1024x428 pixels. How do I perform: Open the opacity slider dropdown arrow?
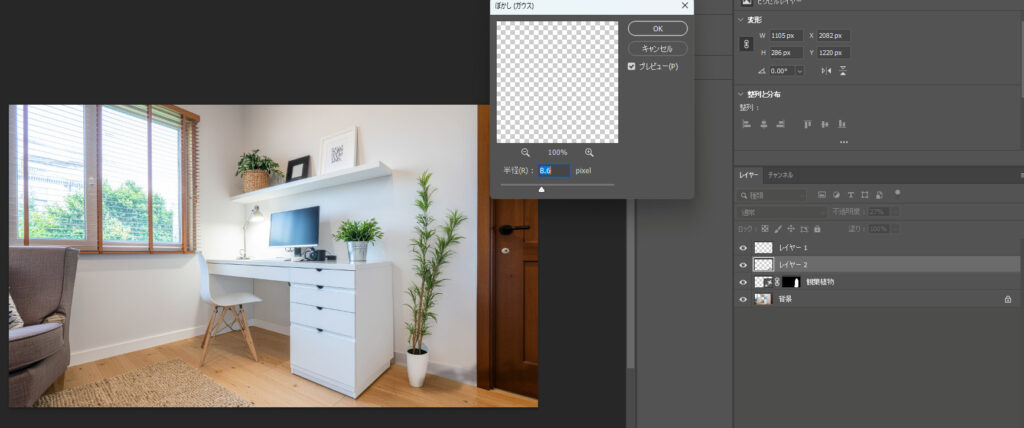[x=895, y=212]
